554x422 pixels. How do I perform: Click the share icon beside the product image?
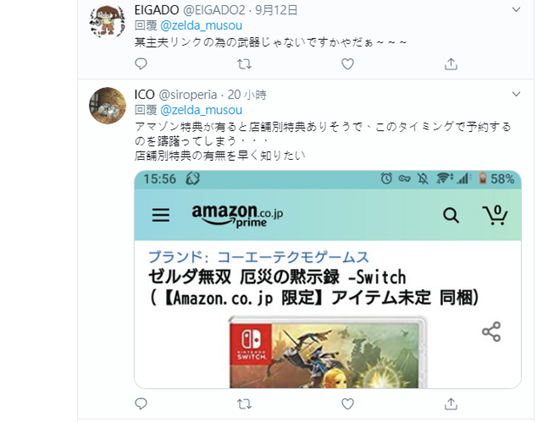[491, 332]
